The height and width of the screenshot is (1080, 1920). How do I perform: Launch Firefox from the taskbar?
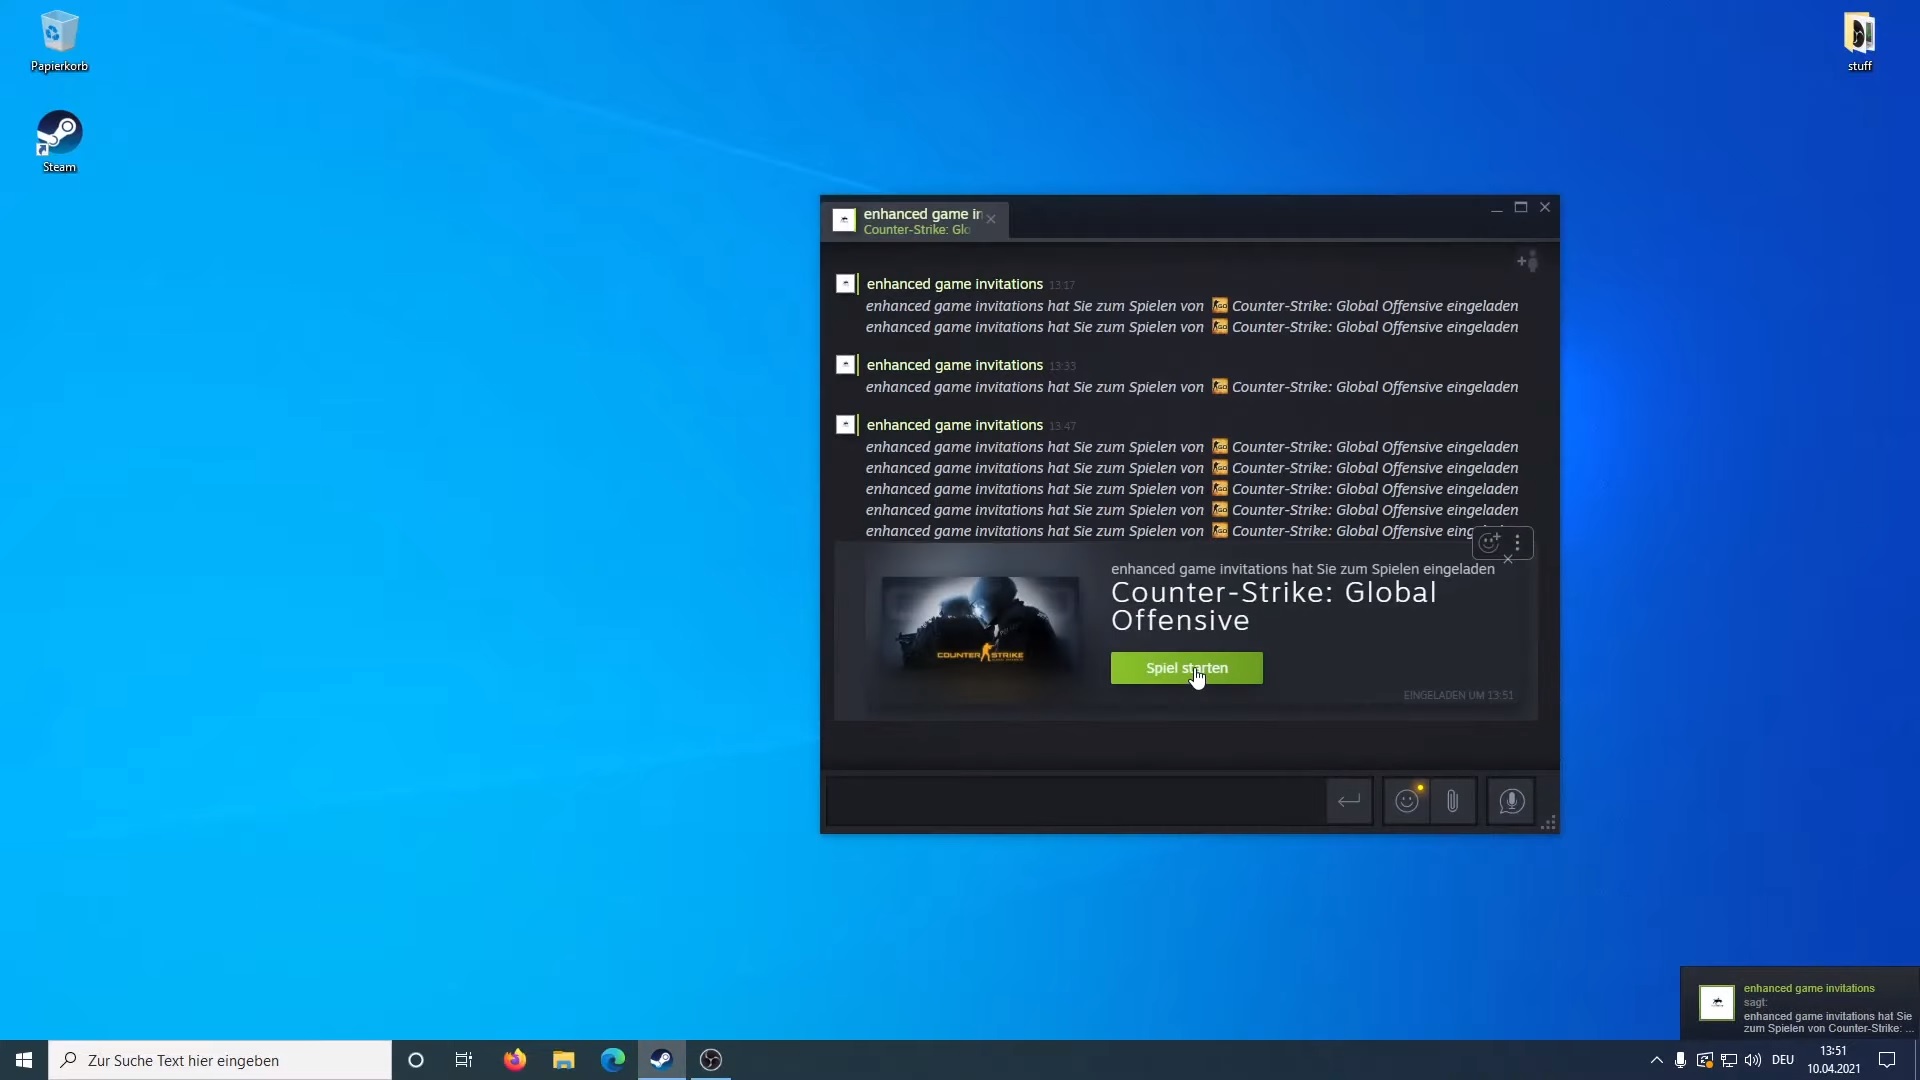click(514, 1060)
